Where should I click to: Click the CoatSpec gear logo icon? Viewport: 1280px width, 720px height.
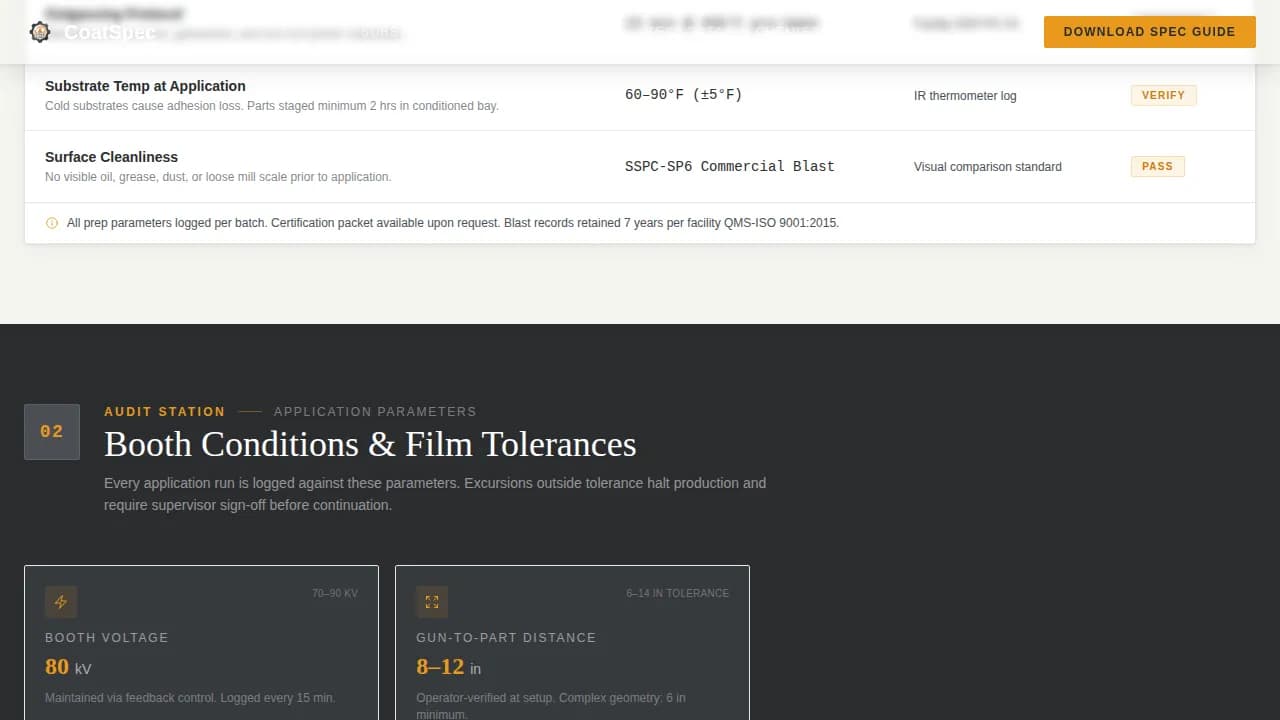[x=40, y=31]
